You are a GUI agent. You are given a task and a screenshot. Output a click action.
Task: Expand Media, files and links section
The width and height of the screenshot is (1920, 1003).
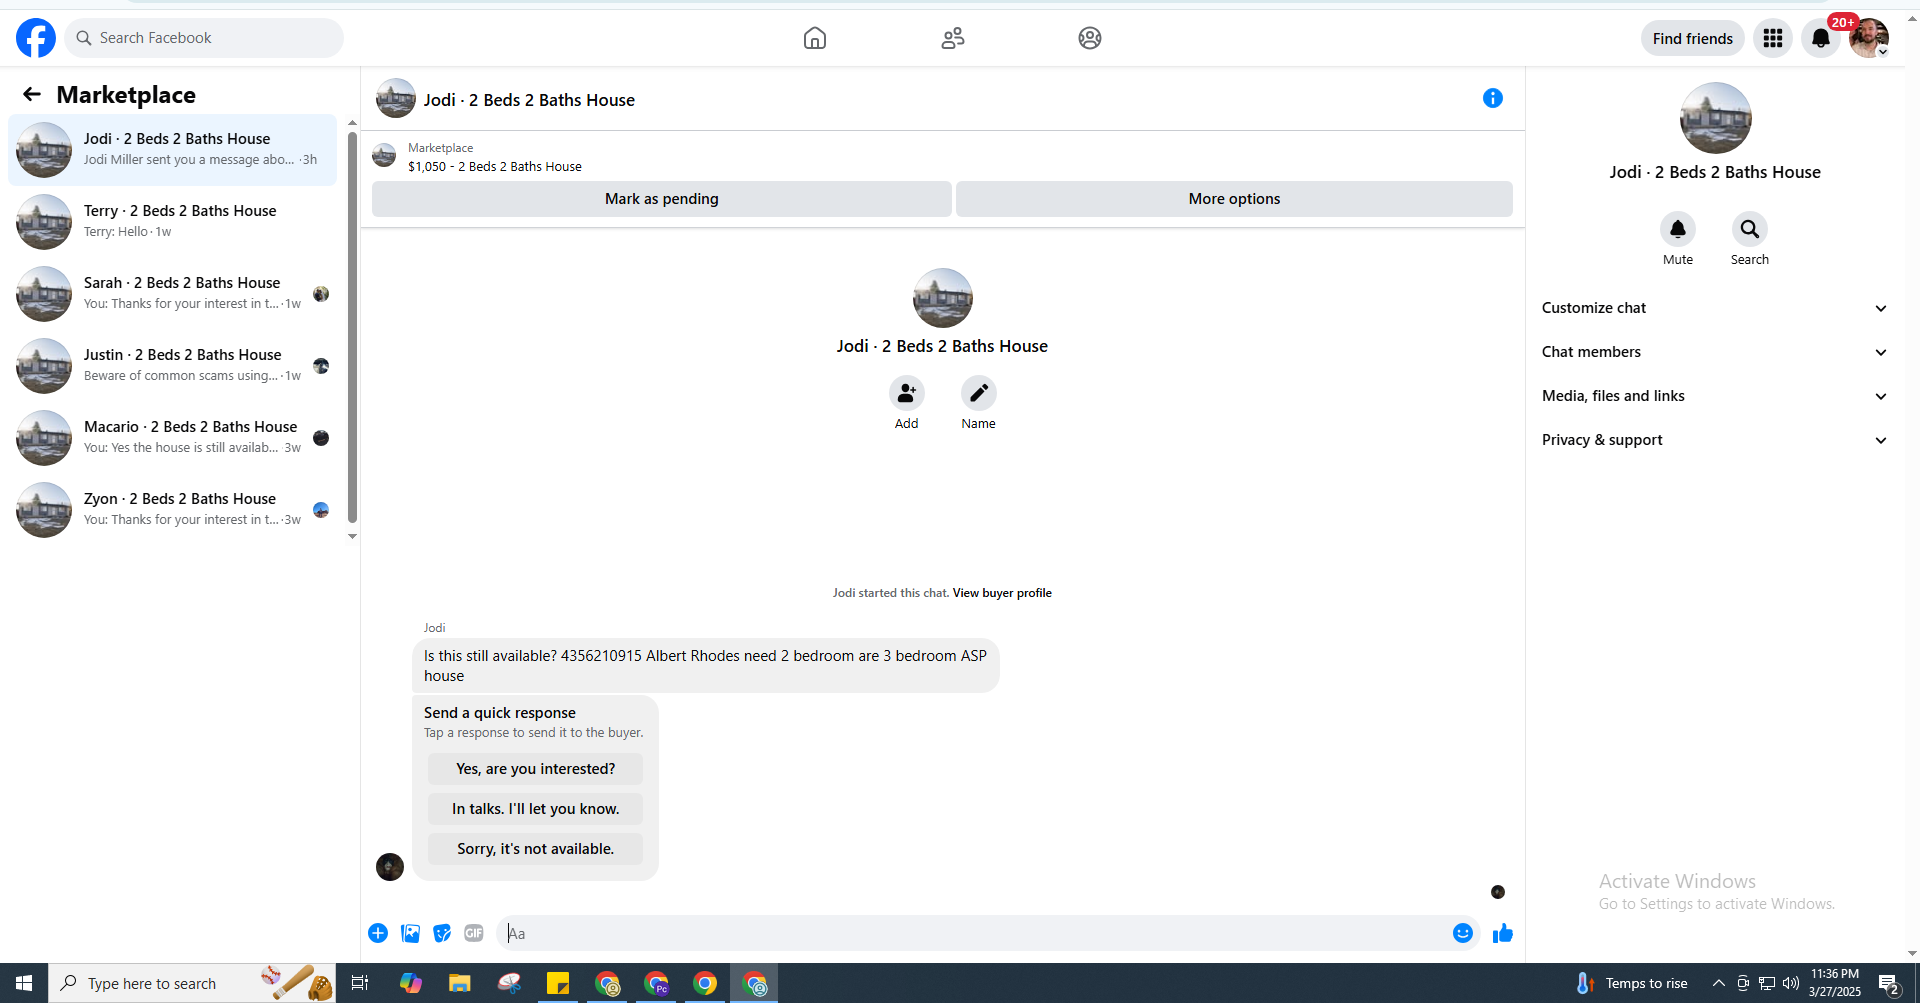pos(1715,396)
